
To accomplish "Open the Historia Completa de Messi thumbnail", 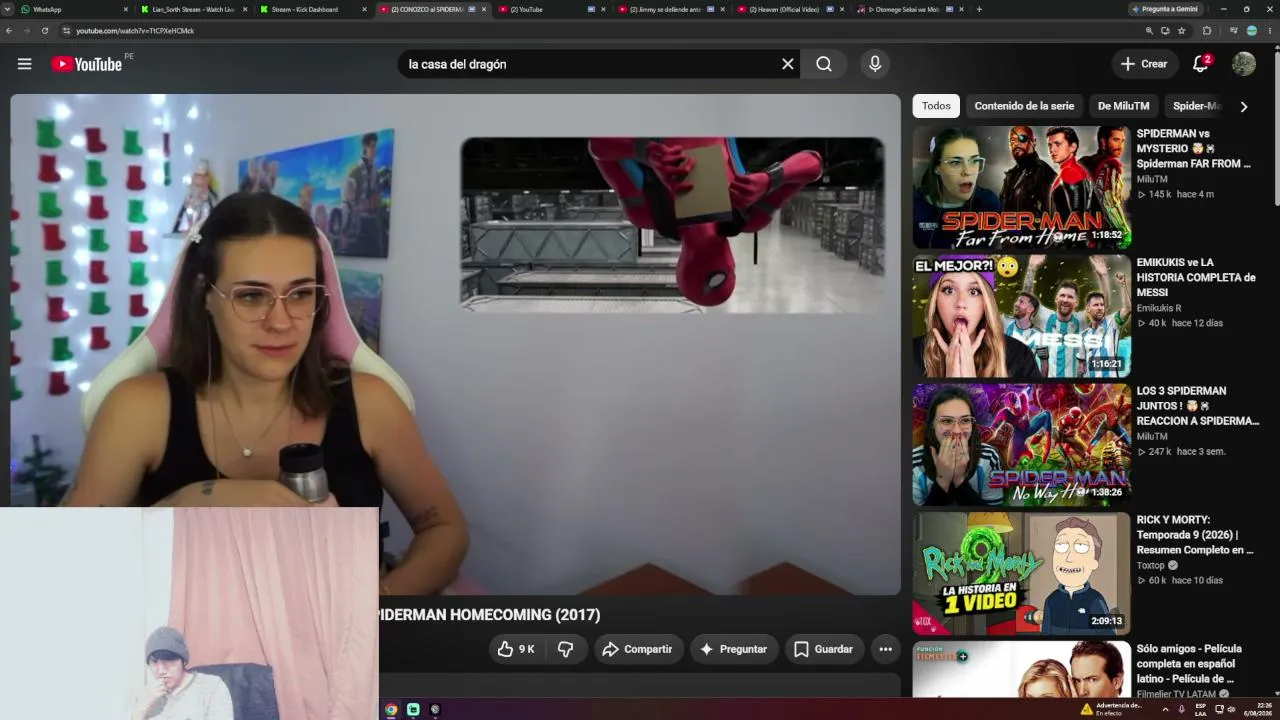I will point(1021,316).
